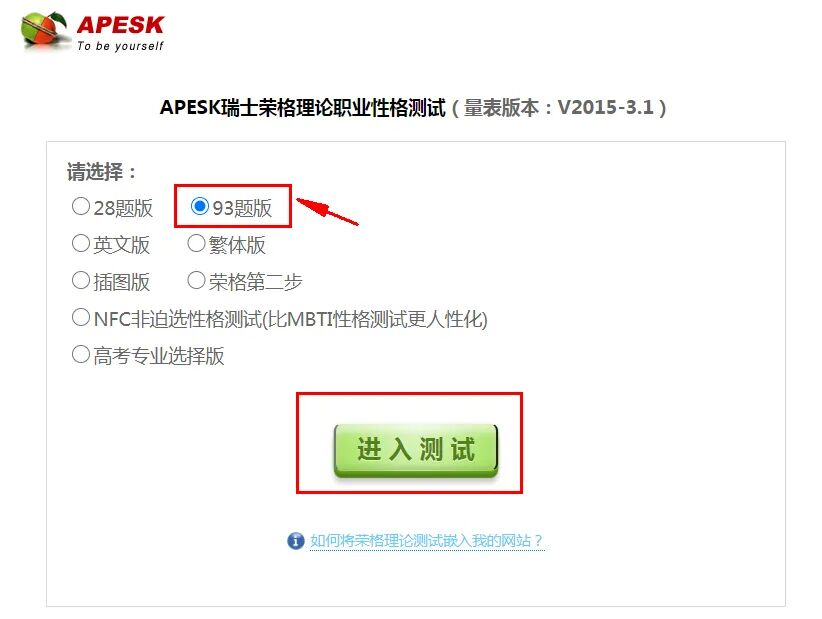The width and height of the screenshot is (822, 619).
Task: Click the 高考专业选择版 label text
Action: tap(159, 356)
